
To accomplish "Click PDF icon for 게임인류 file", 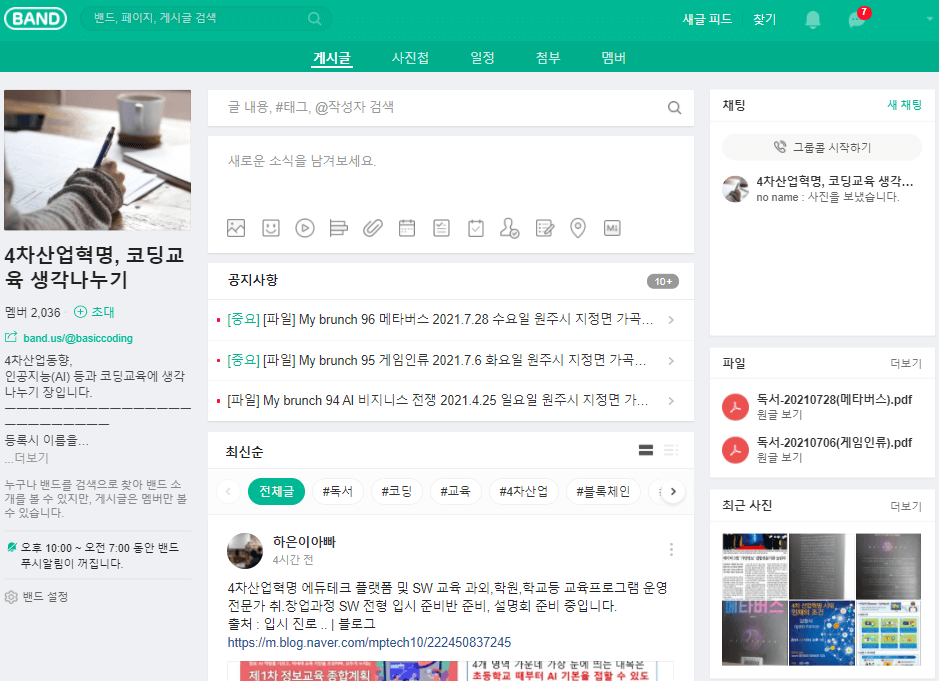I will (735, 450).
